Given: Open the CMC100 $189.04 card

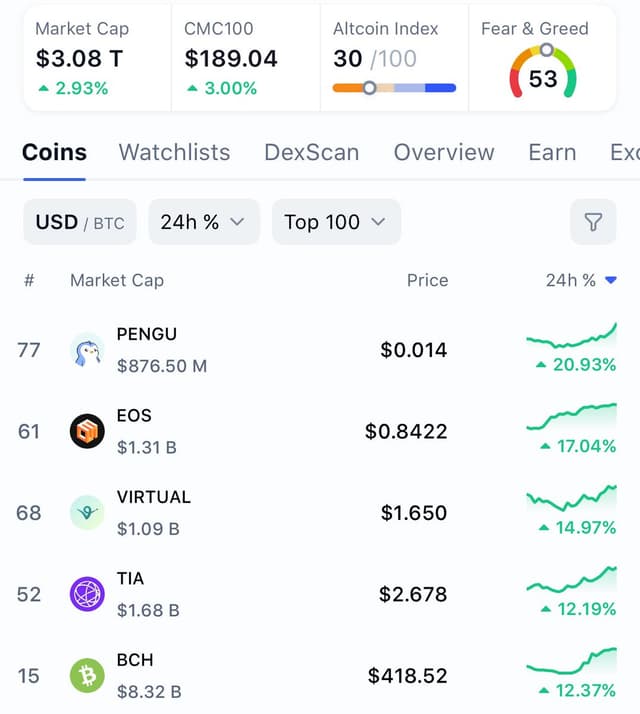Looking at the screenshot, I should tap(246, 58).
